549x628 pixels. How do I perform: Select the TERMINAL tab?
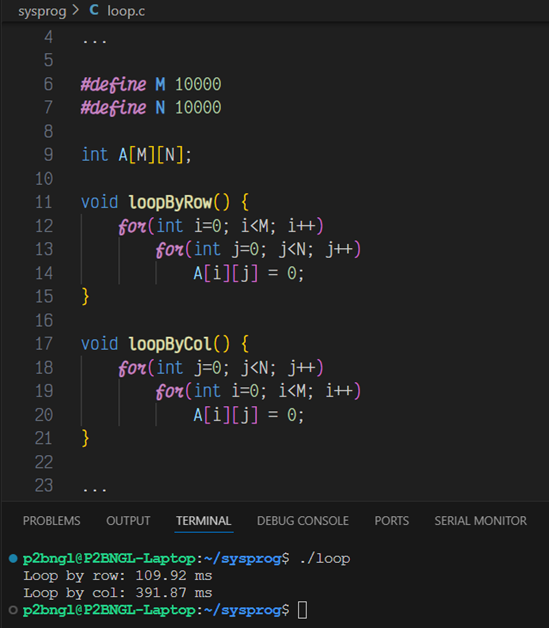pyautogui.click(x=203, y=521)
